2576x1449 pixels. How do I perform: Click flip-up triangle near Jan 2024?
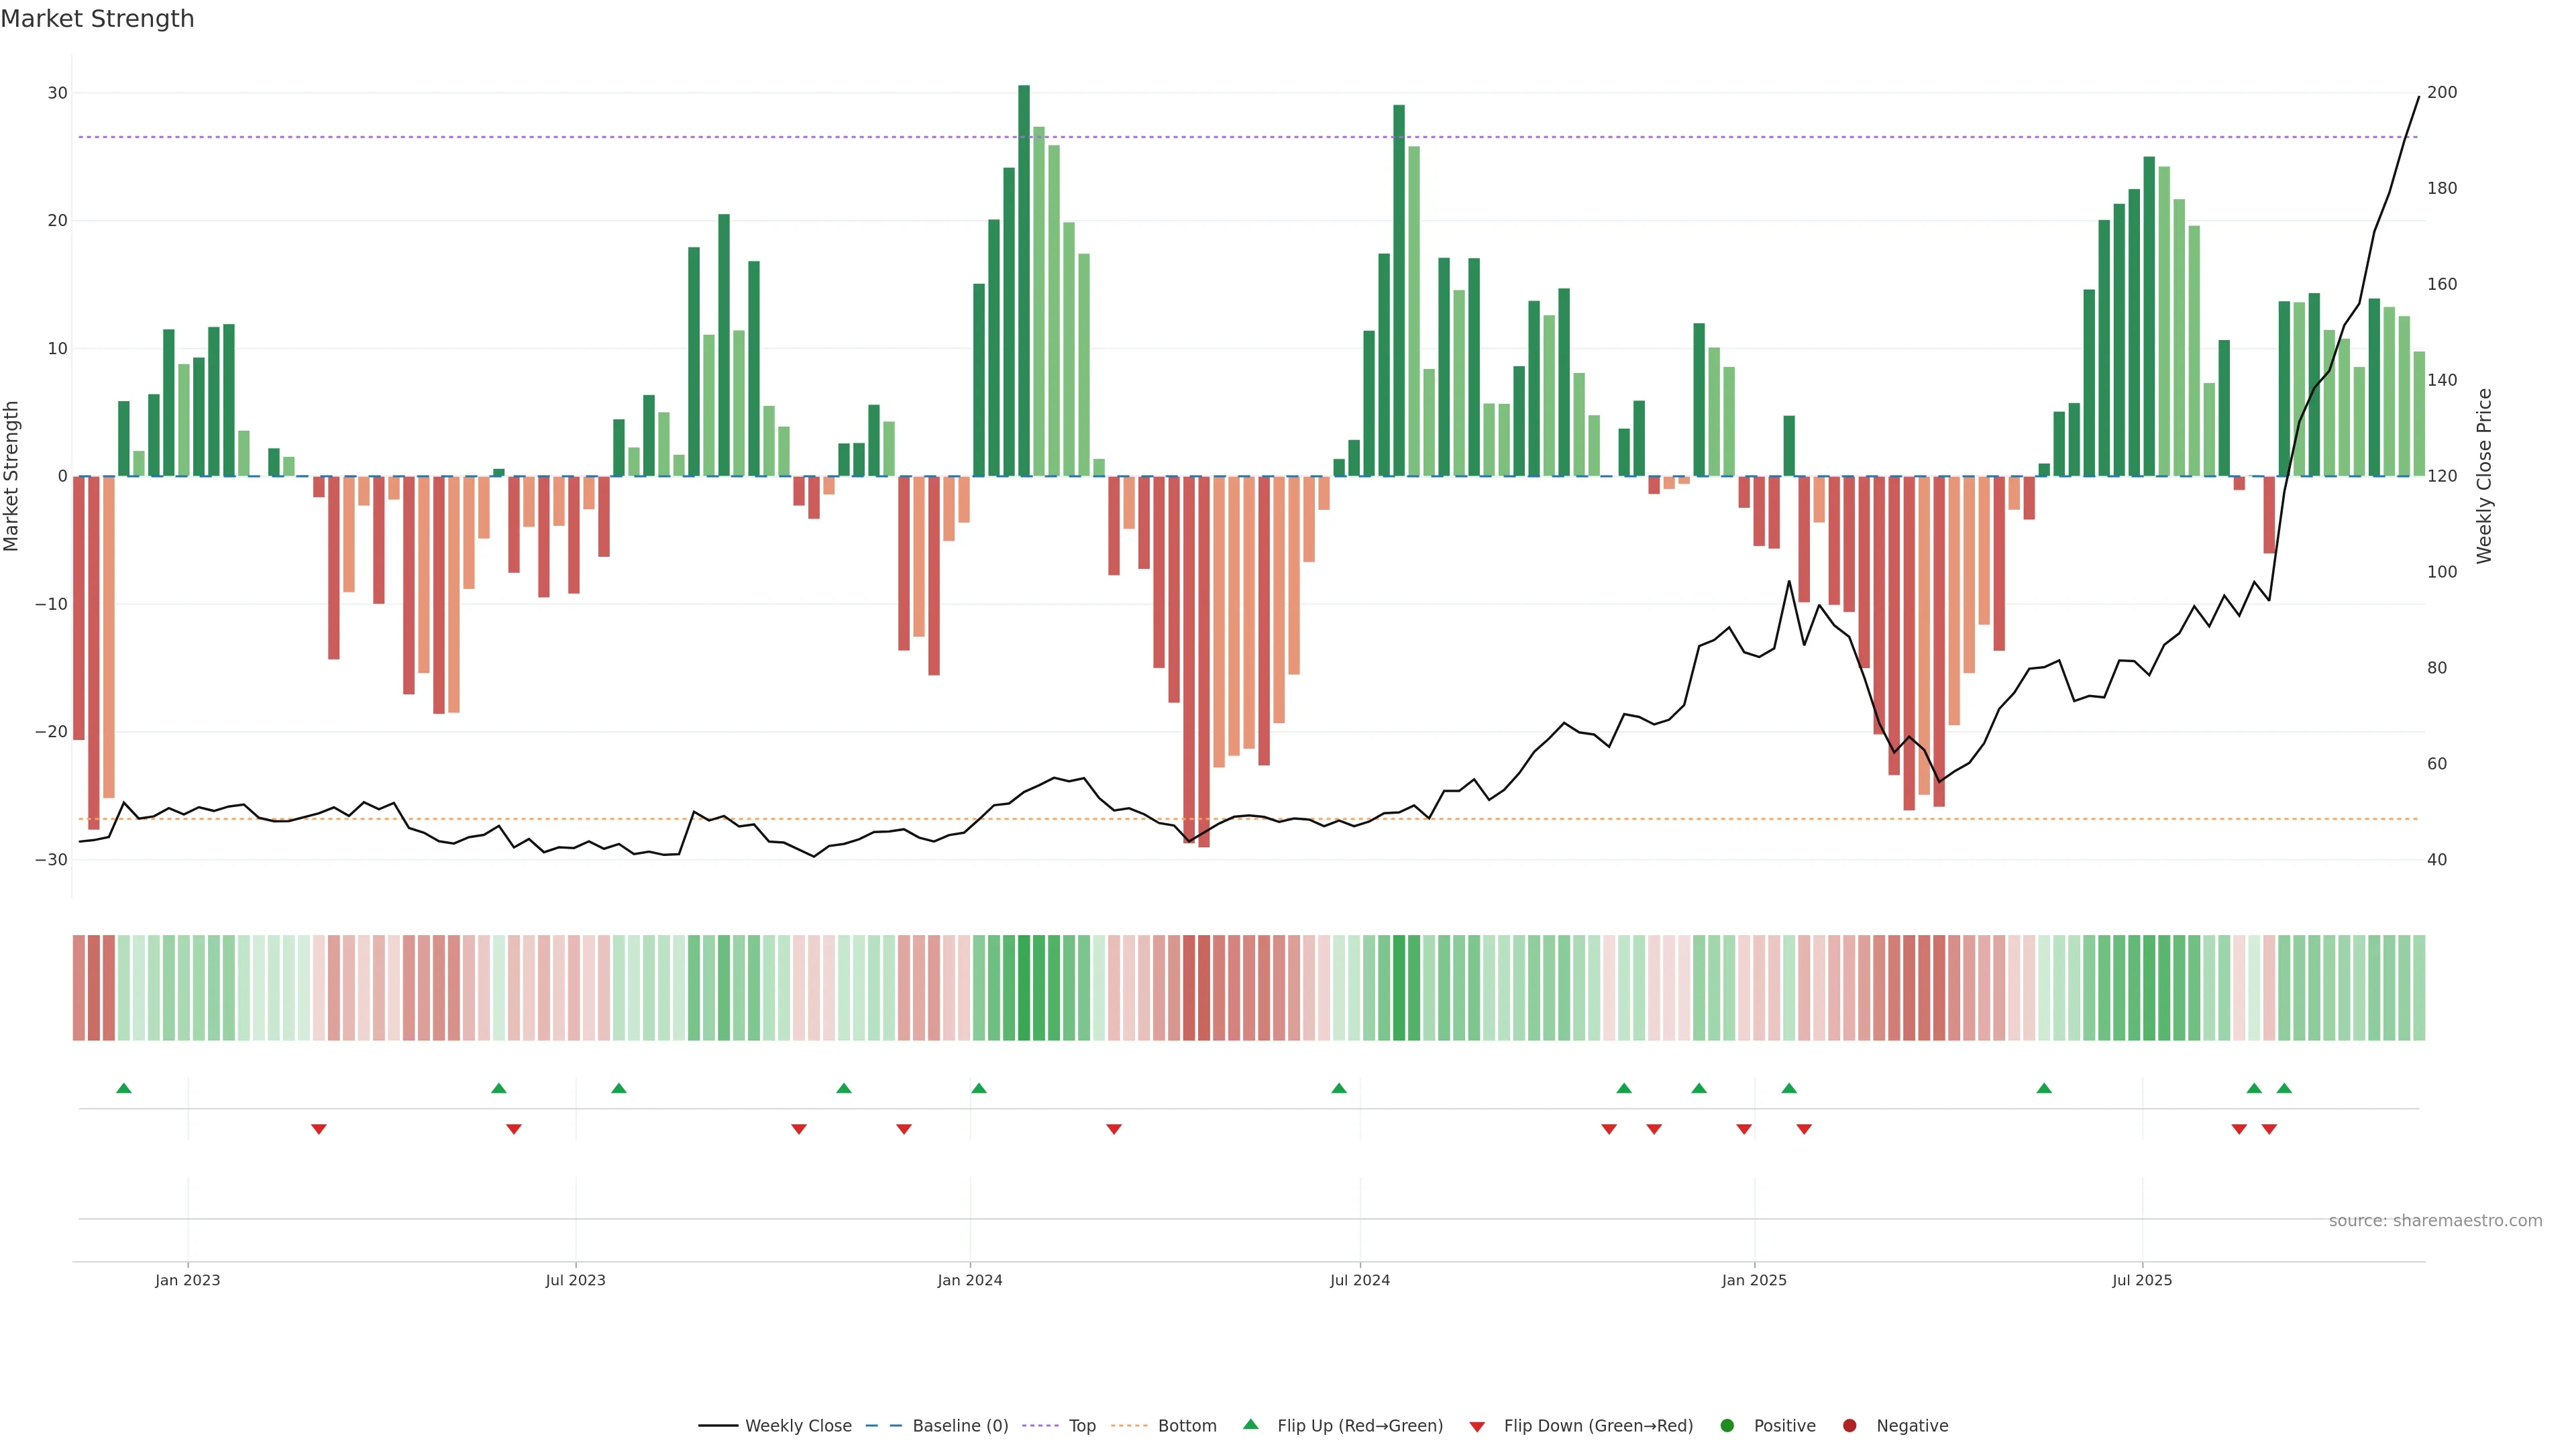coord(979,1088)
